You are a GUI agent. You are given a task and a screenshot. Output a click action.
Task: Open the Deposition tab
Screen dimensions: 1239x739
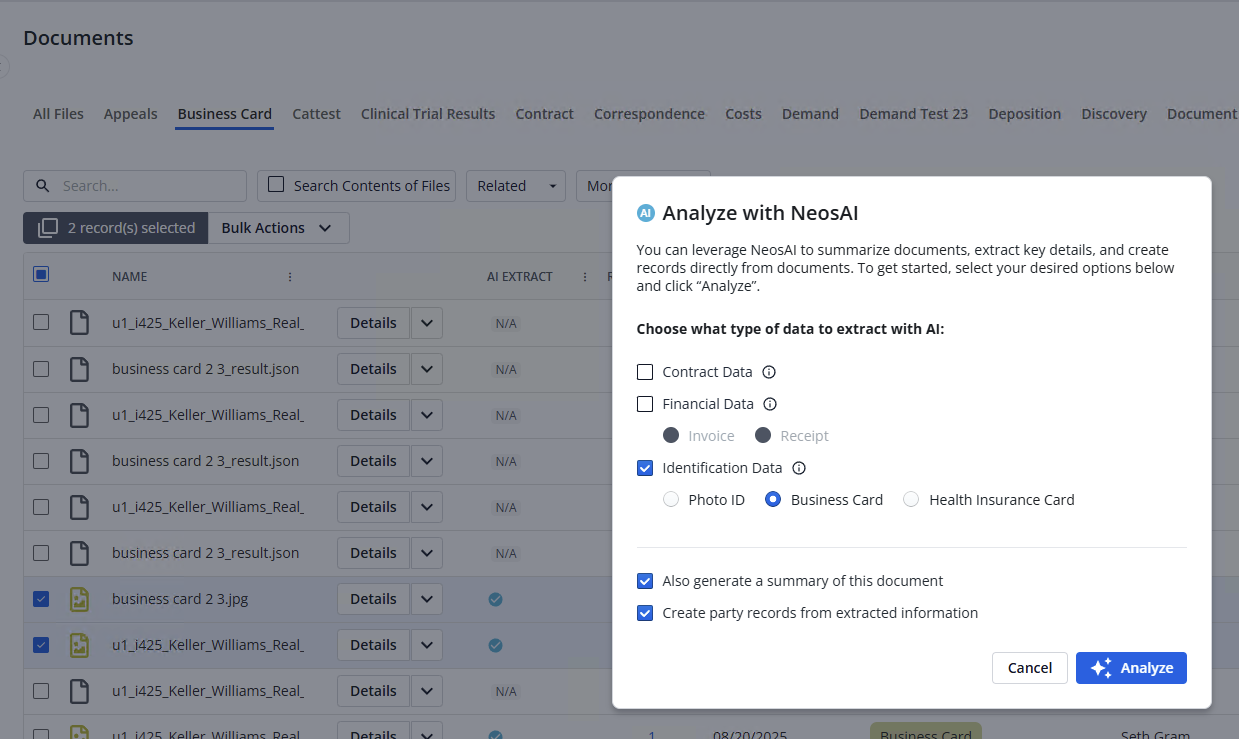[x=1024, y=114]
